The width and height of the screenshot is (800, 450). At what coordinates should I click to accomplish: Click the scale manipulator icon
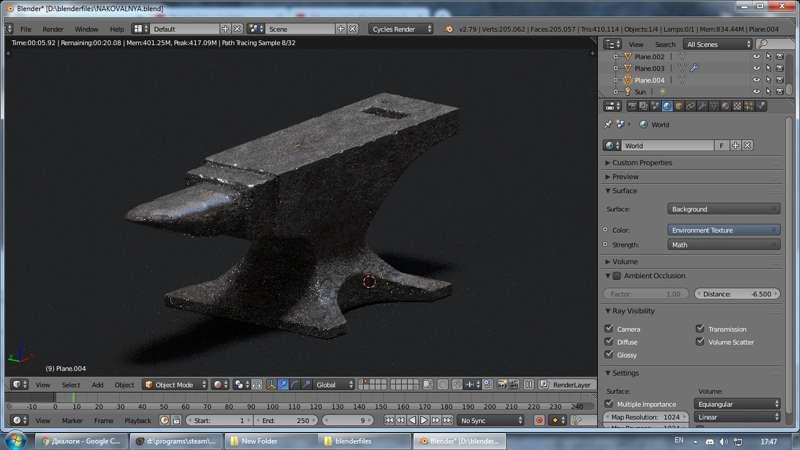[307, 385]
